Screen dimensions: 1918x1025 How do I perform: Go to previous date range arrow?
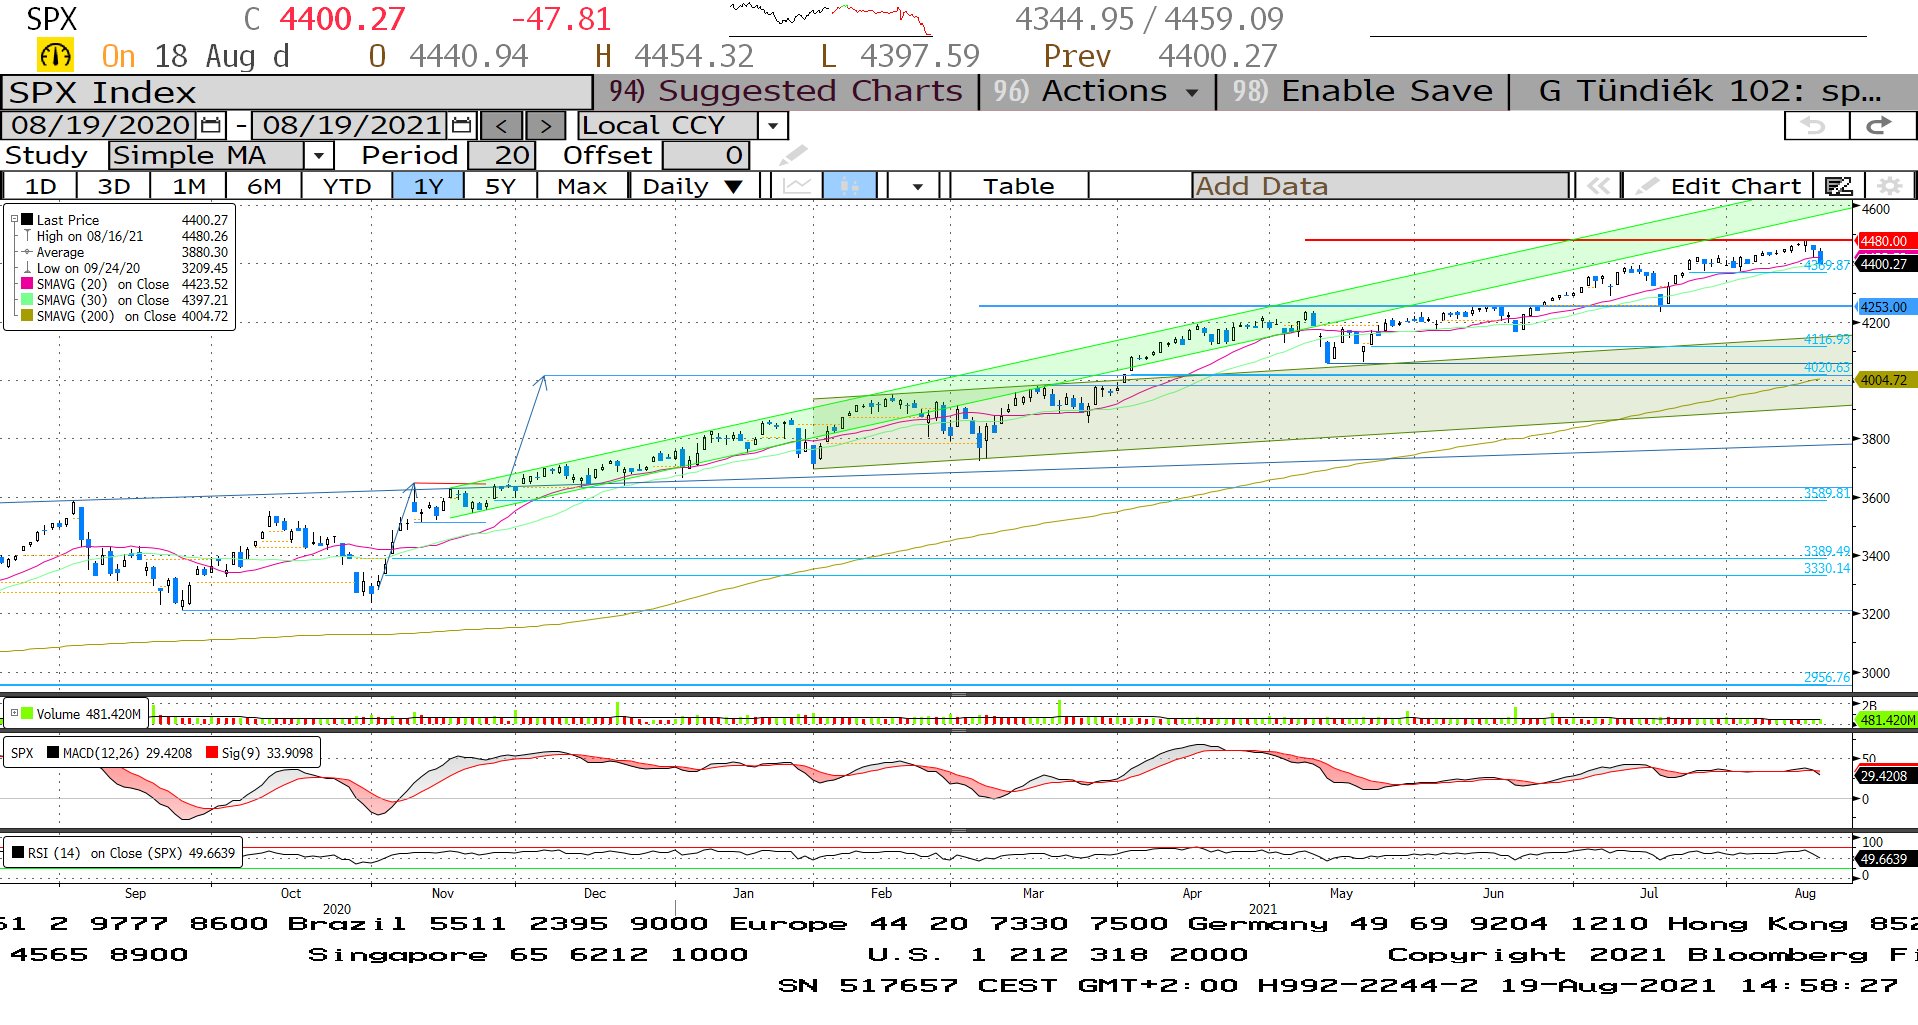pyautogui.click(x=501, y=126)
